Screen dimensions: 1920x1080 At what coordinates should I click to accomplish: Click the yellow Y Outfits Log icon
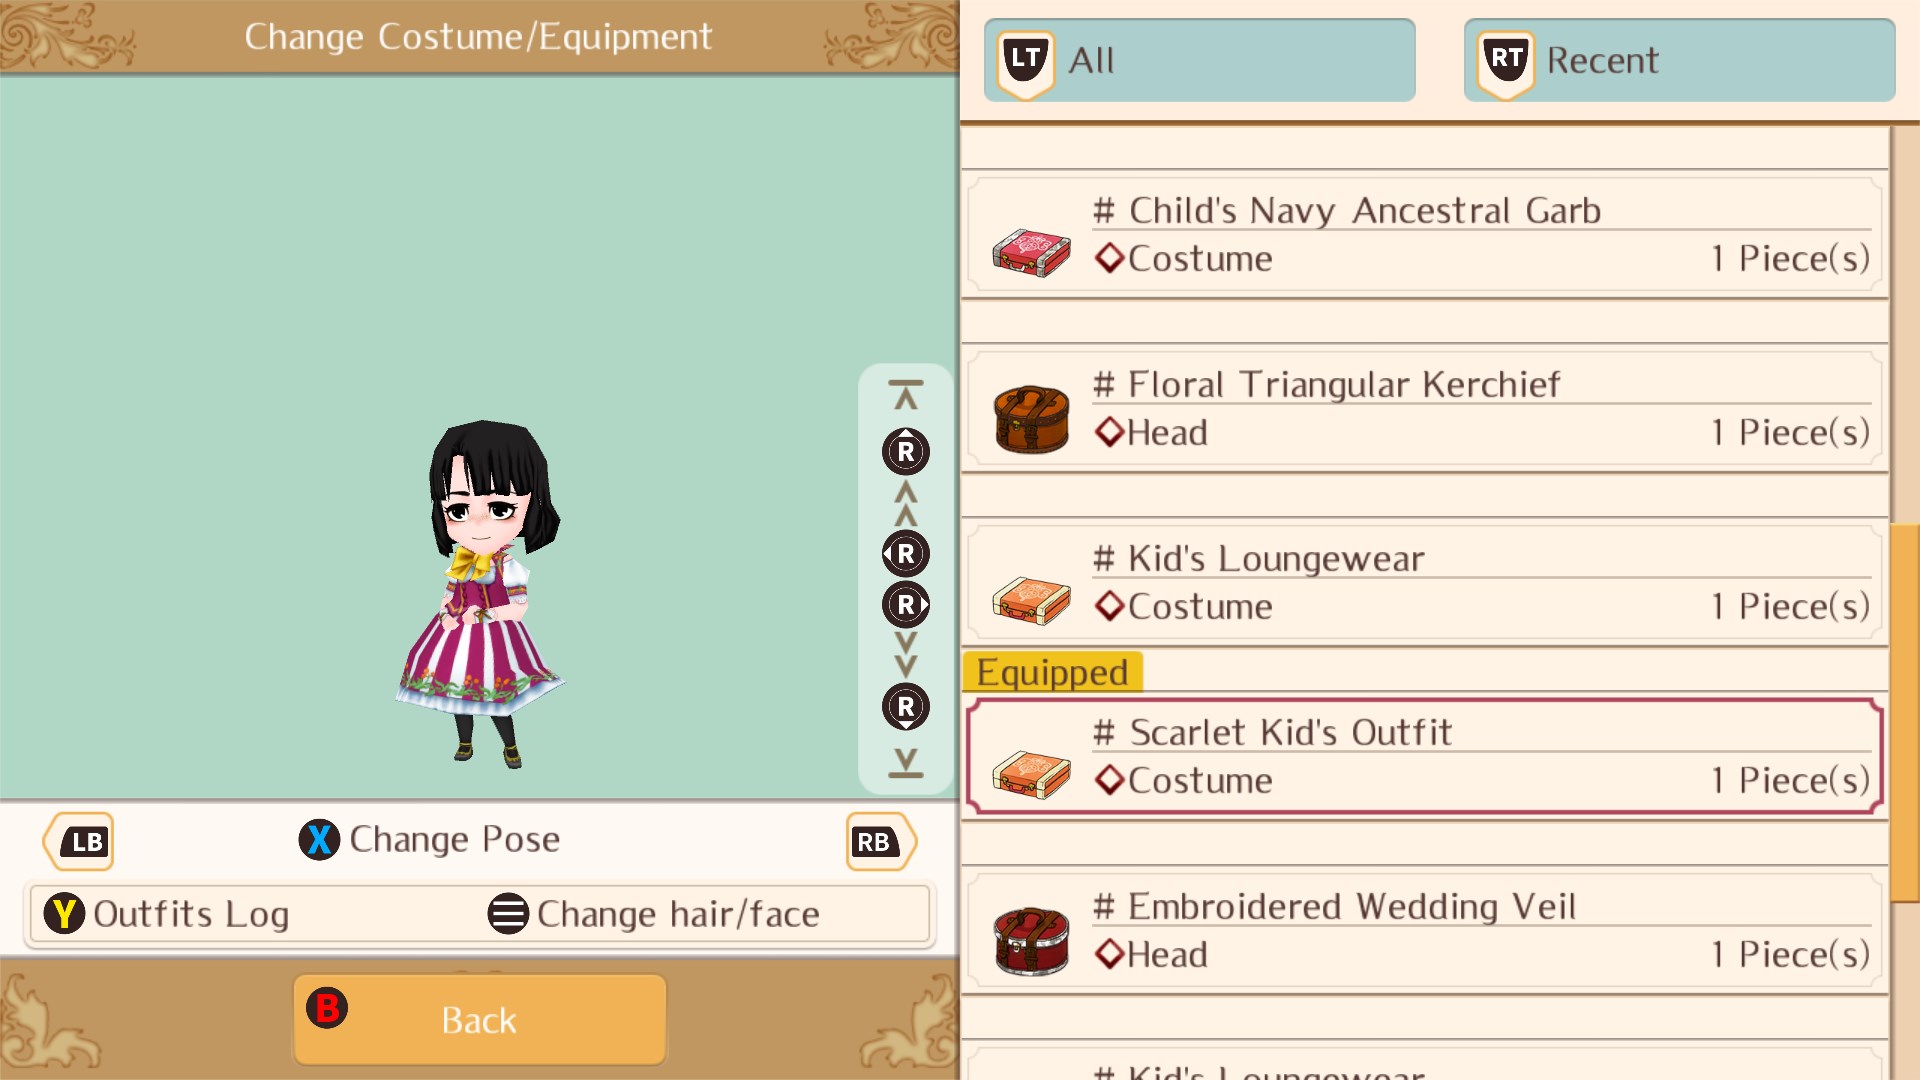tap(64, 913)
